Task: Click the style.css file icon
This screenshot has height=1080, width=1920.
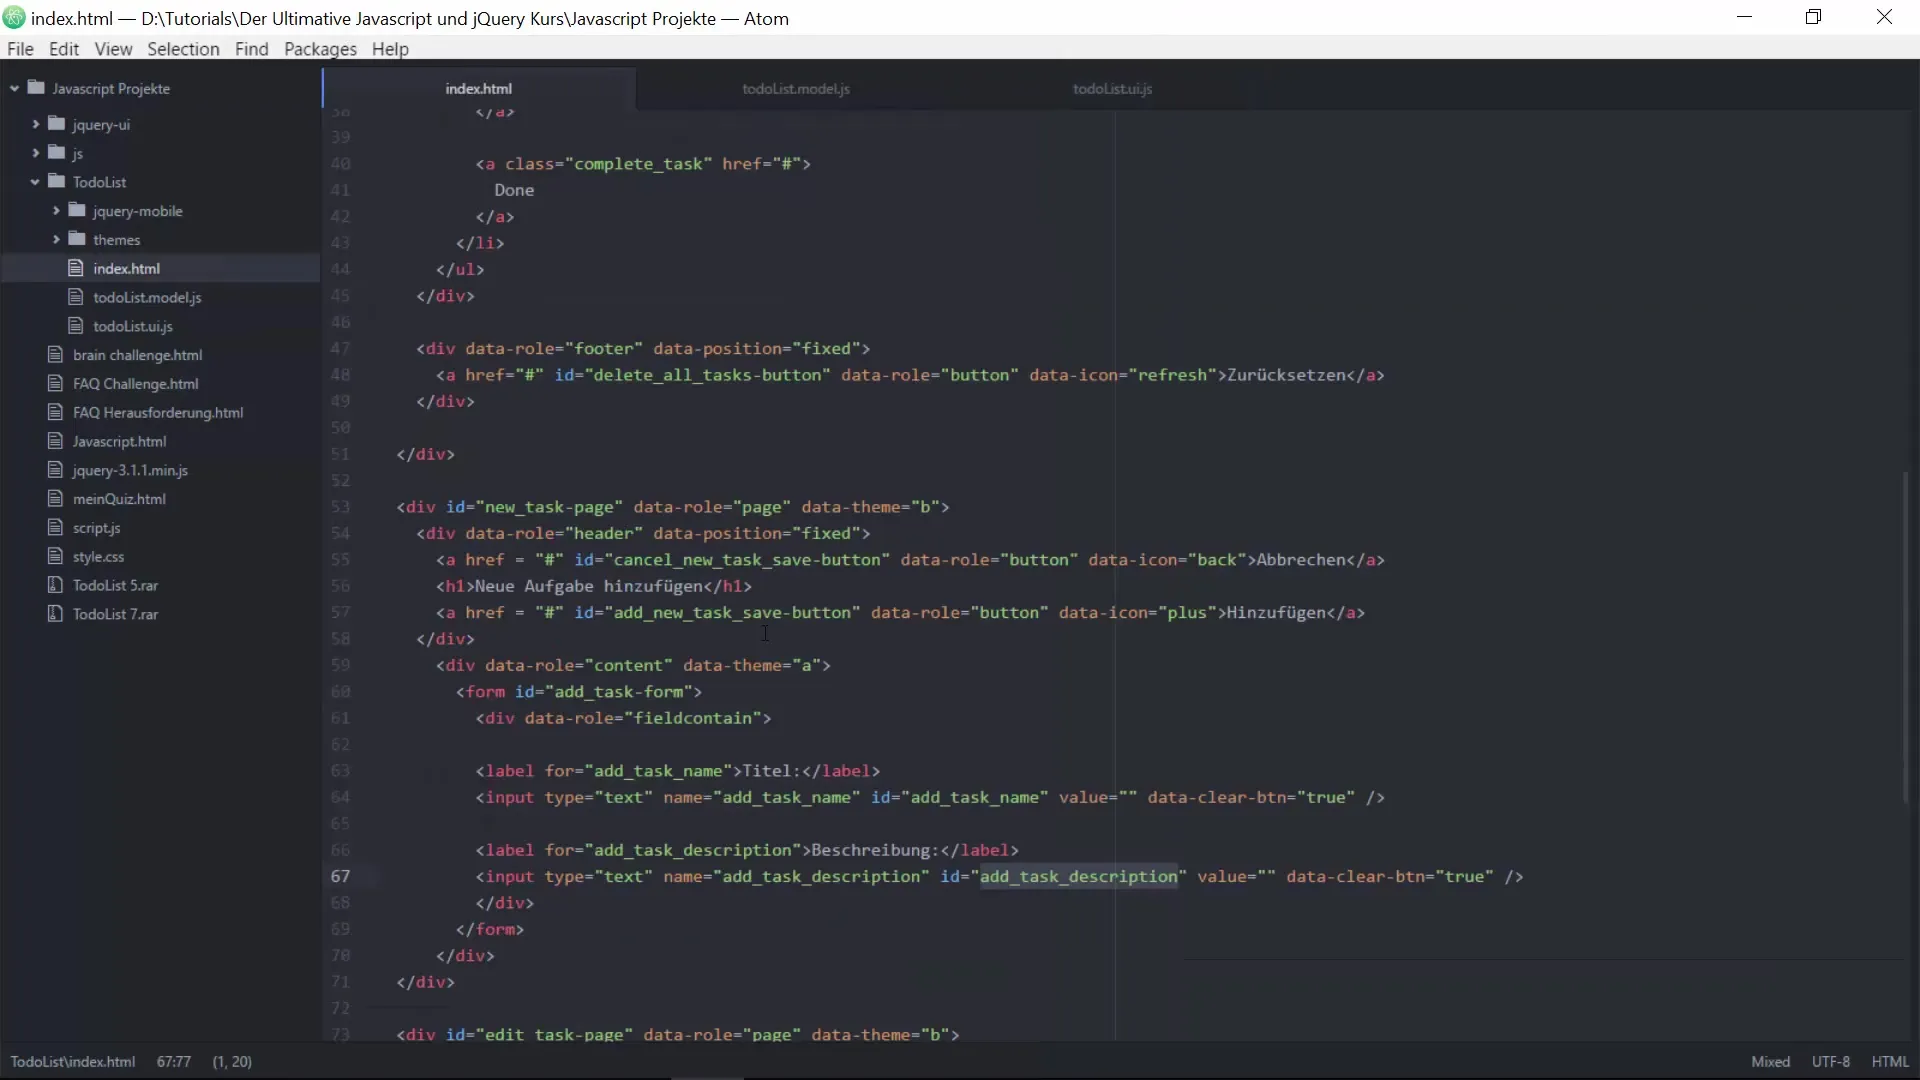Action: [55, 557]
